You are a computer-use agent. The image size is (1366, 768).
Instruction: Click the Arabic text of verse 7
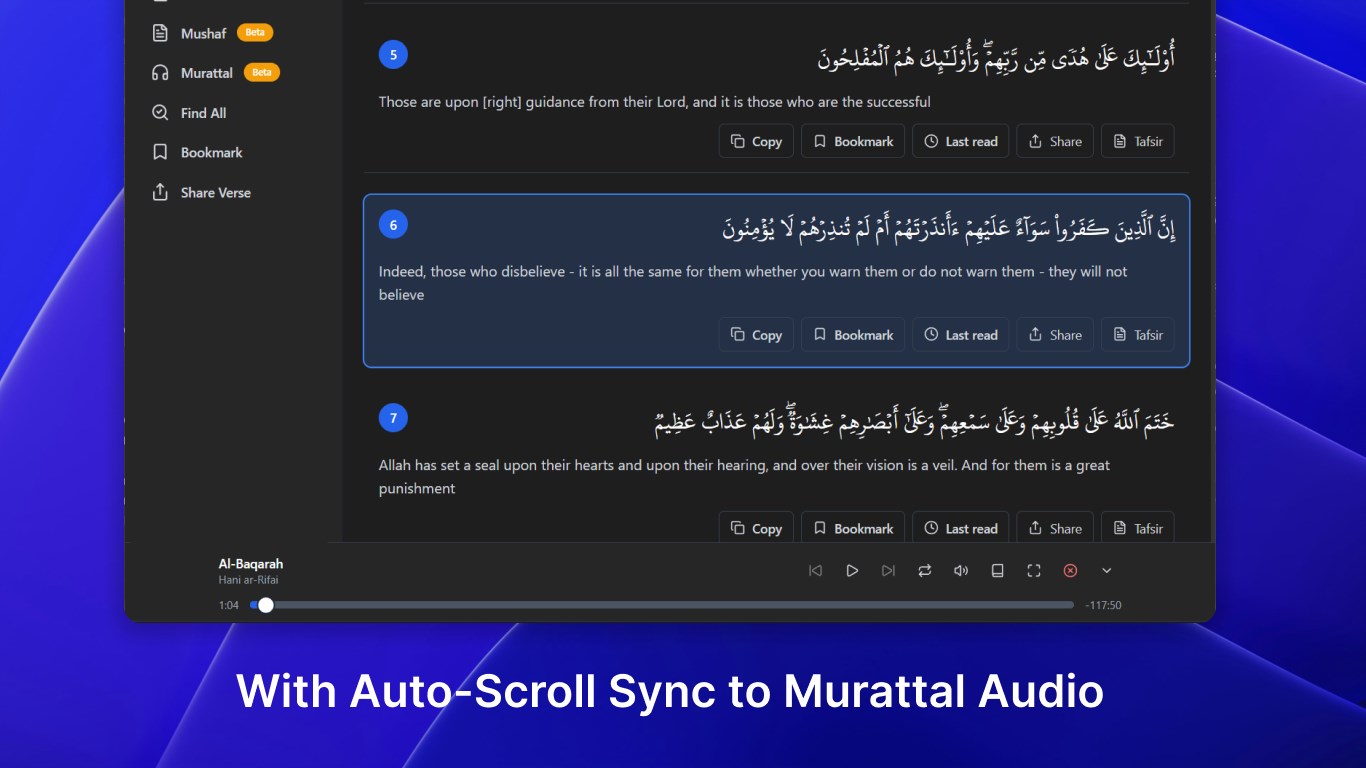click(x=914, y=421)
